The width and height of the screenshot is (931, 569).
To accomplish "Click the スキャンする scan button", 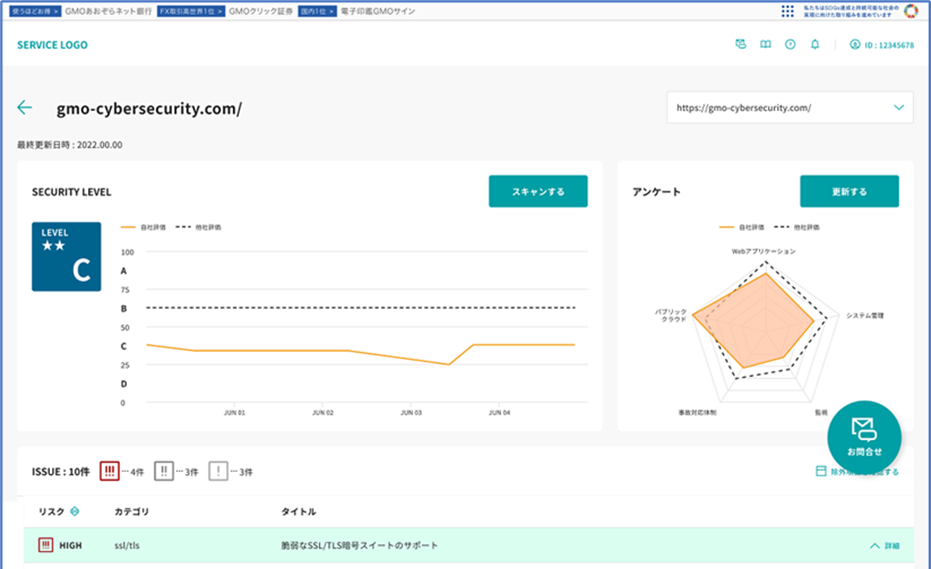I will 538,191.
